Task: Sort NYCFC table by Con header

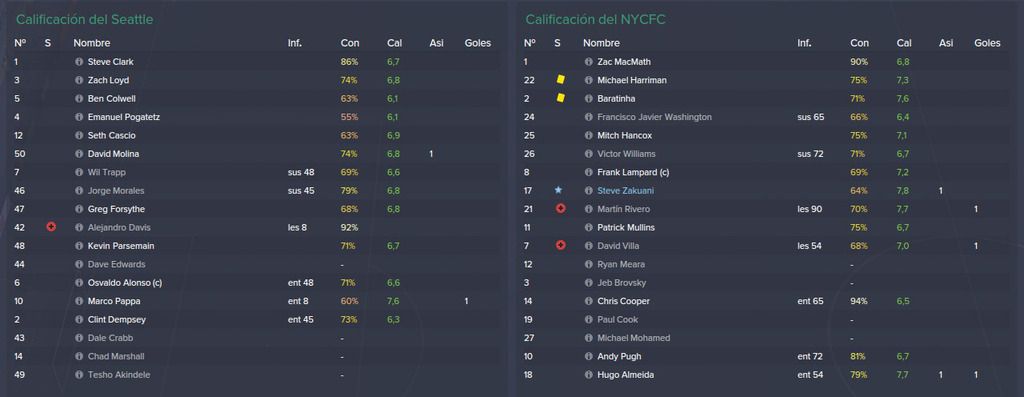Action: pyautogui.click(x=859, y=43)
